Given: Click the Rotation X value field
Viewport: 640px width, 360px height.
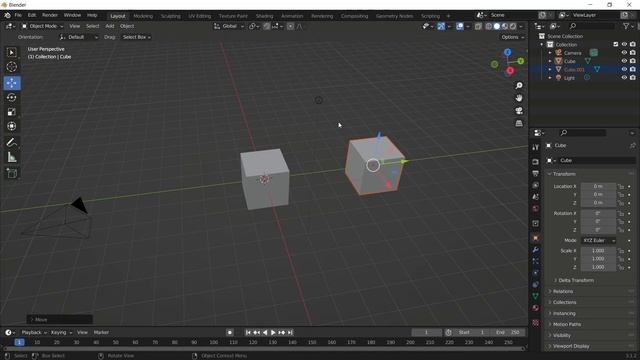Looking at the screenshot, I should point(598,213).
